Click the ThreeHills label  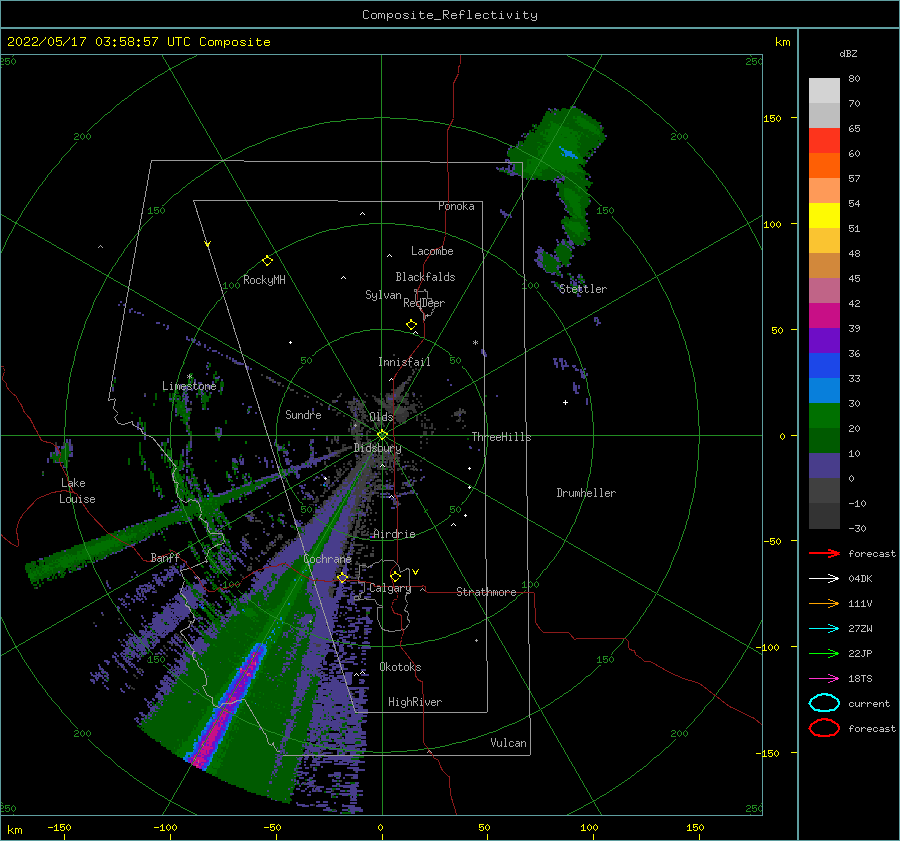[x=501, y=437]
